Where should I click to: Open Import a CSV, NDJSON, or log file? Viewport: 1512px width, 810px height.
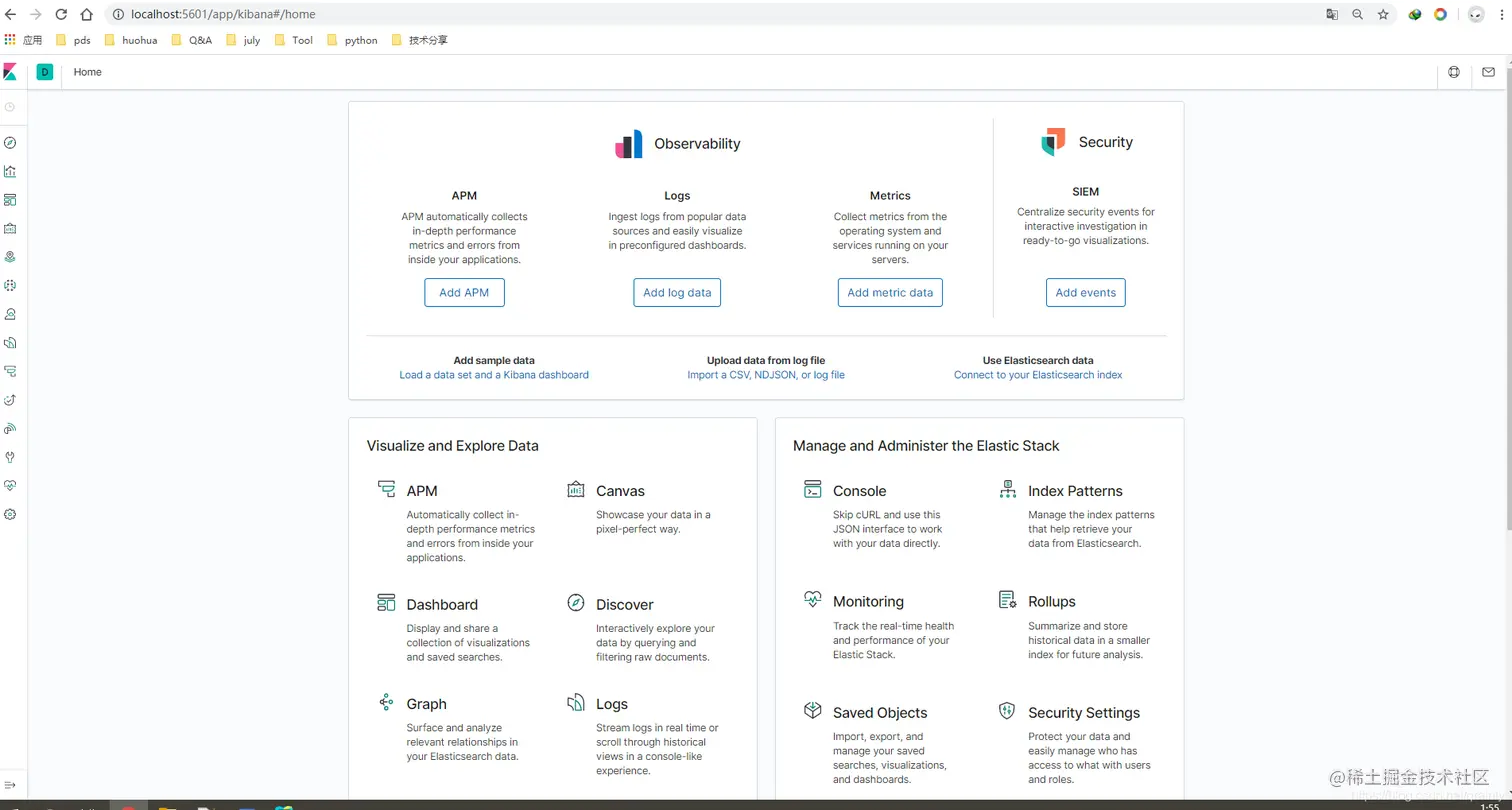coord(766,375)
